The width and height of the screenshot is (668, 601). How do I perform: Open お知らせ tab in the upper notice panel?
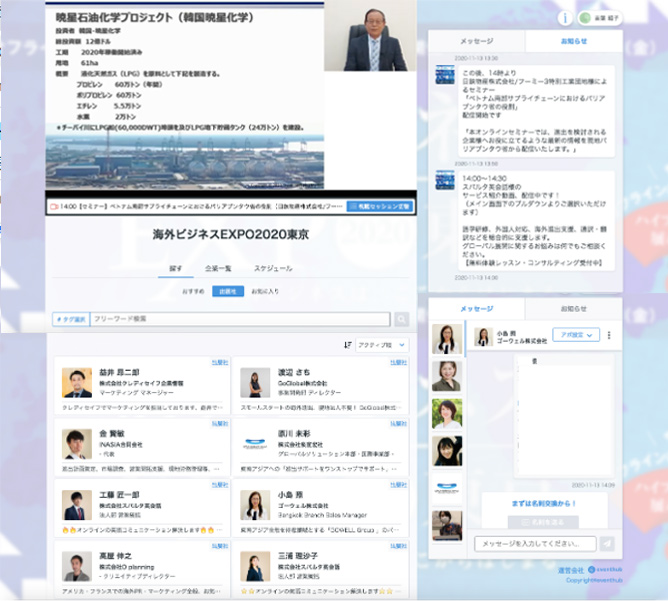click(x=574, y=41)
